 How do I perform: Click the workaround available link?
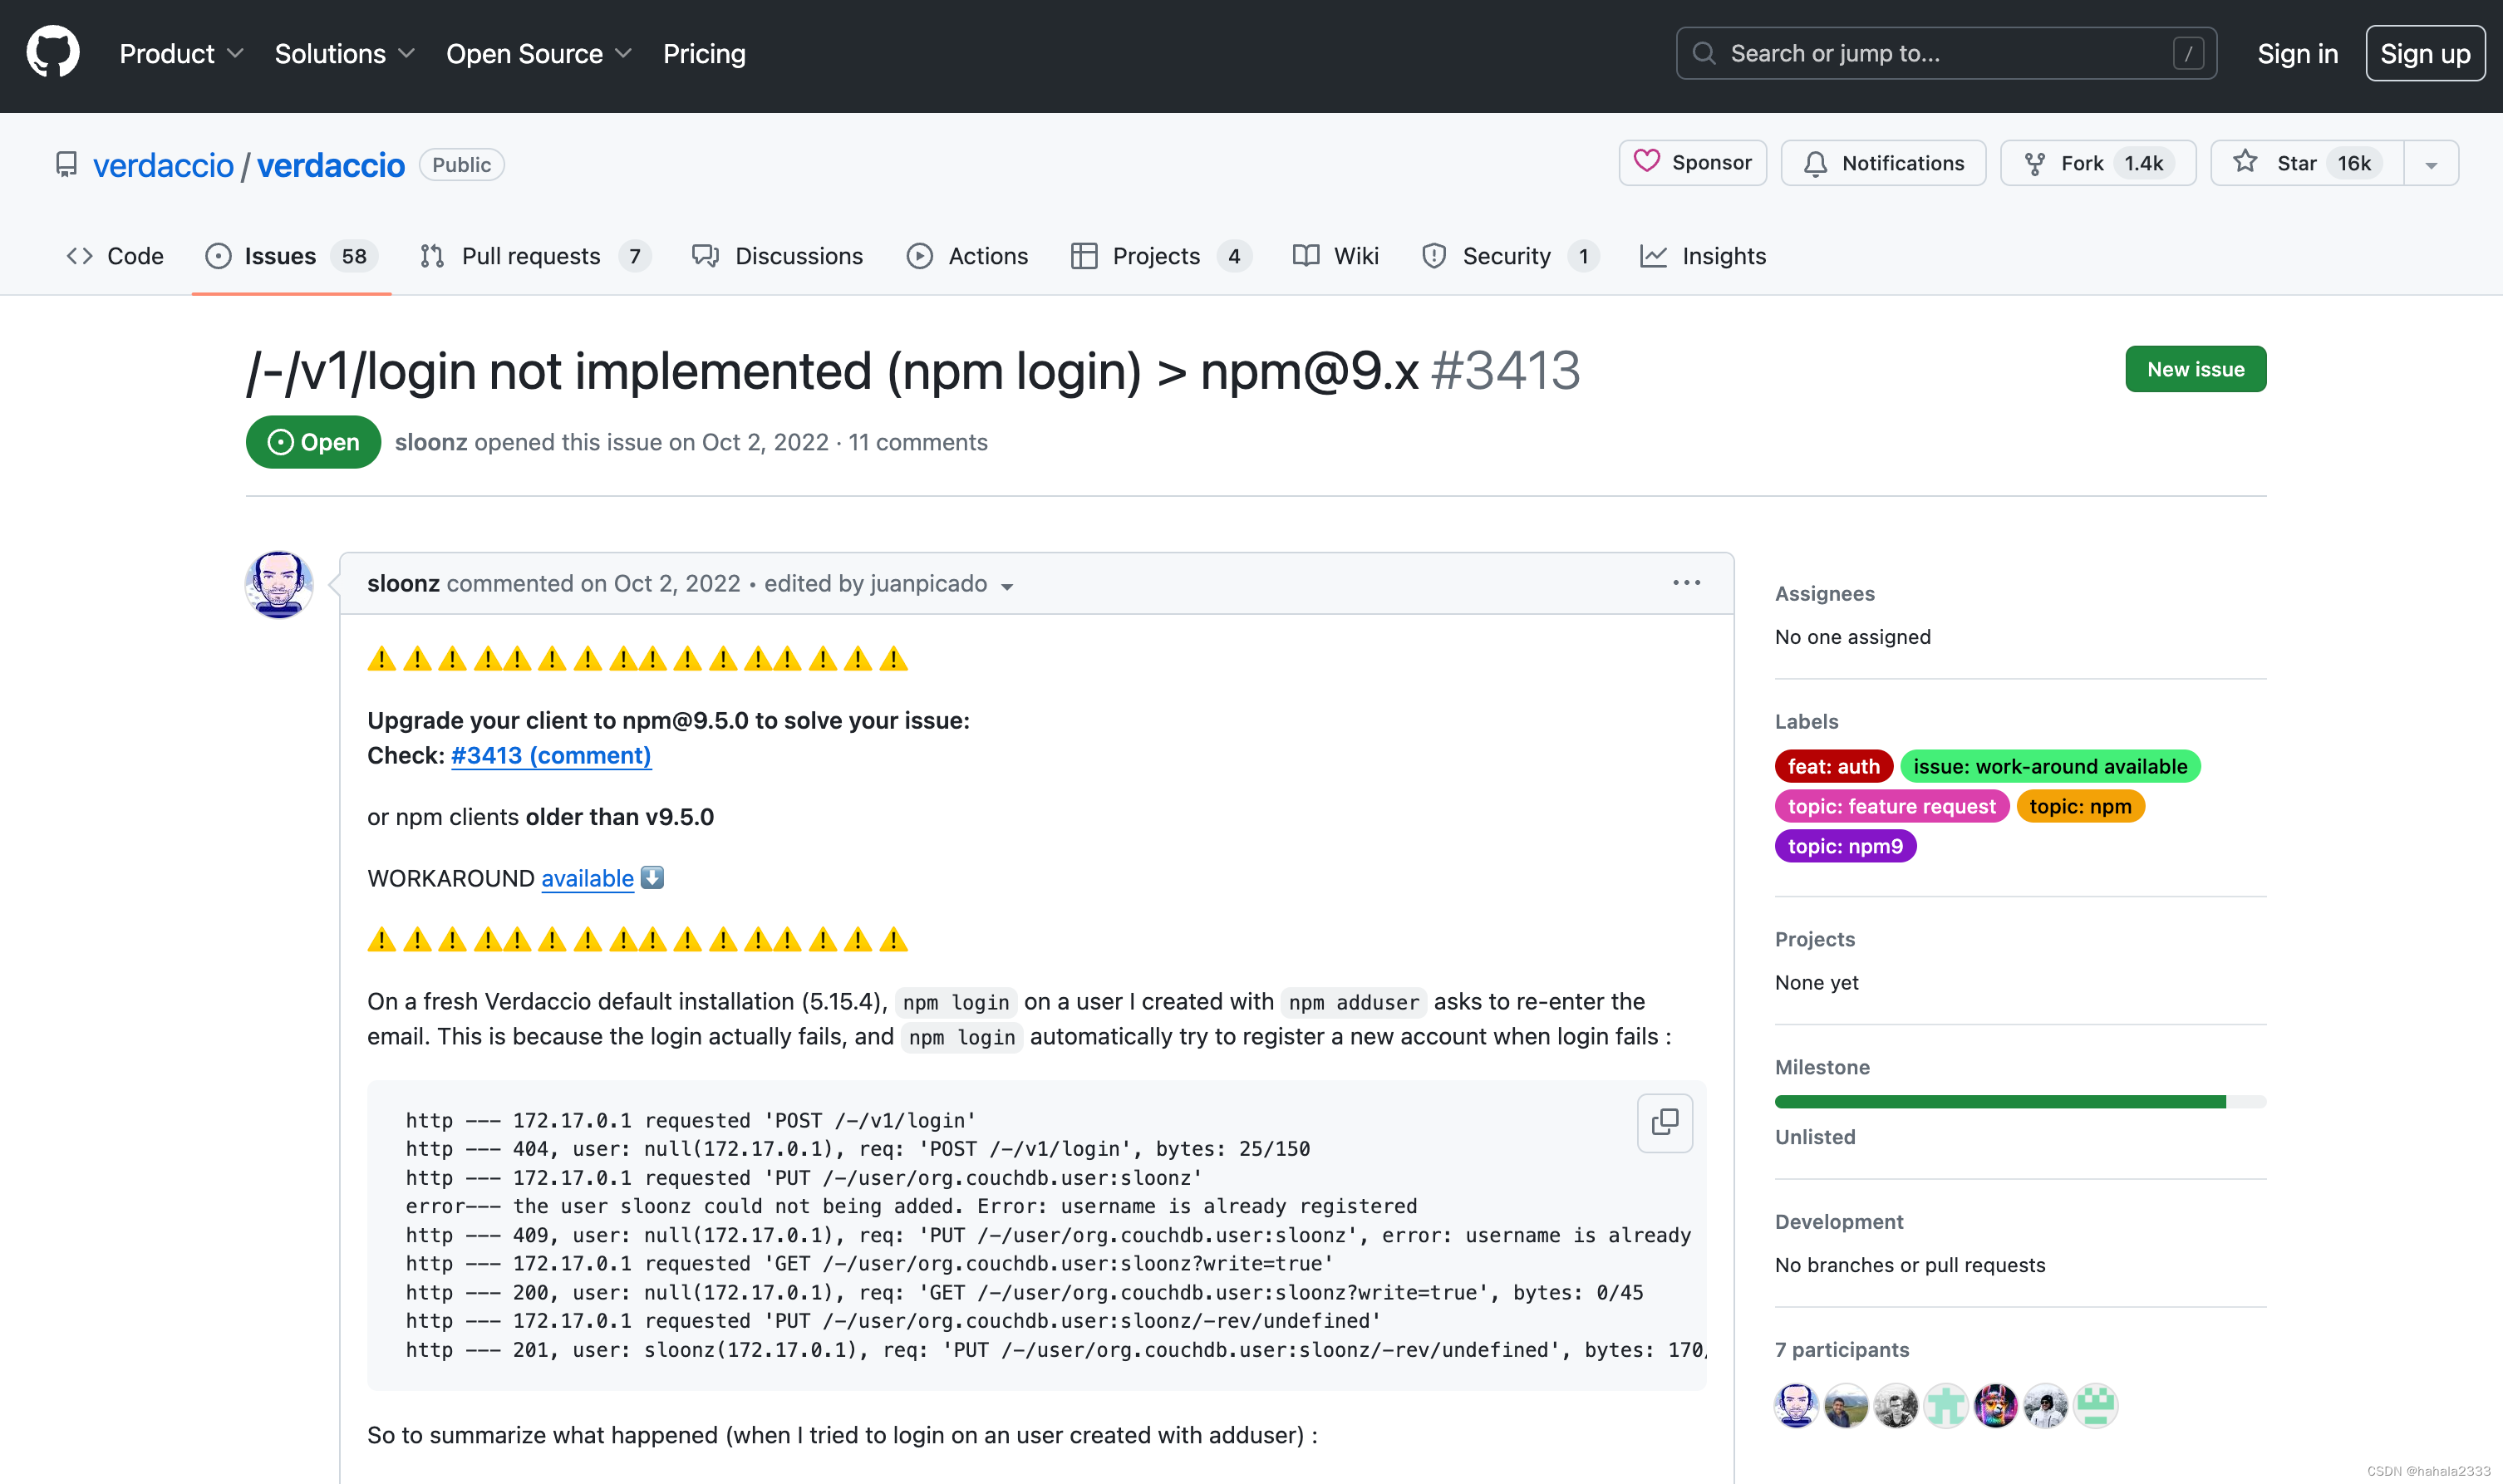point(587,878)
